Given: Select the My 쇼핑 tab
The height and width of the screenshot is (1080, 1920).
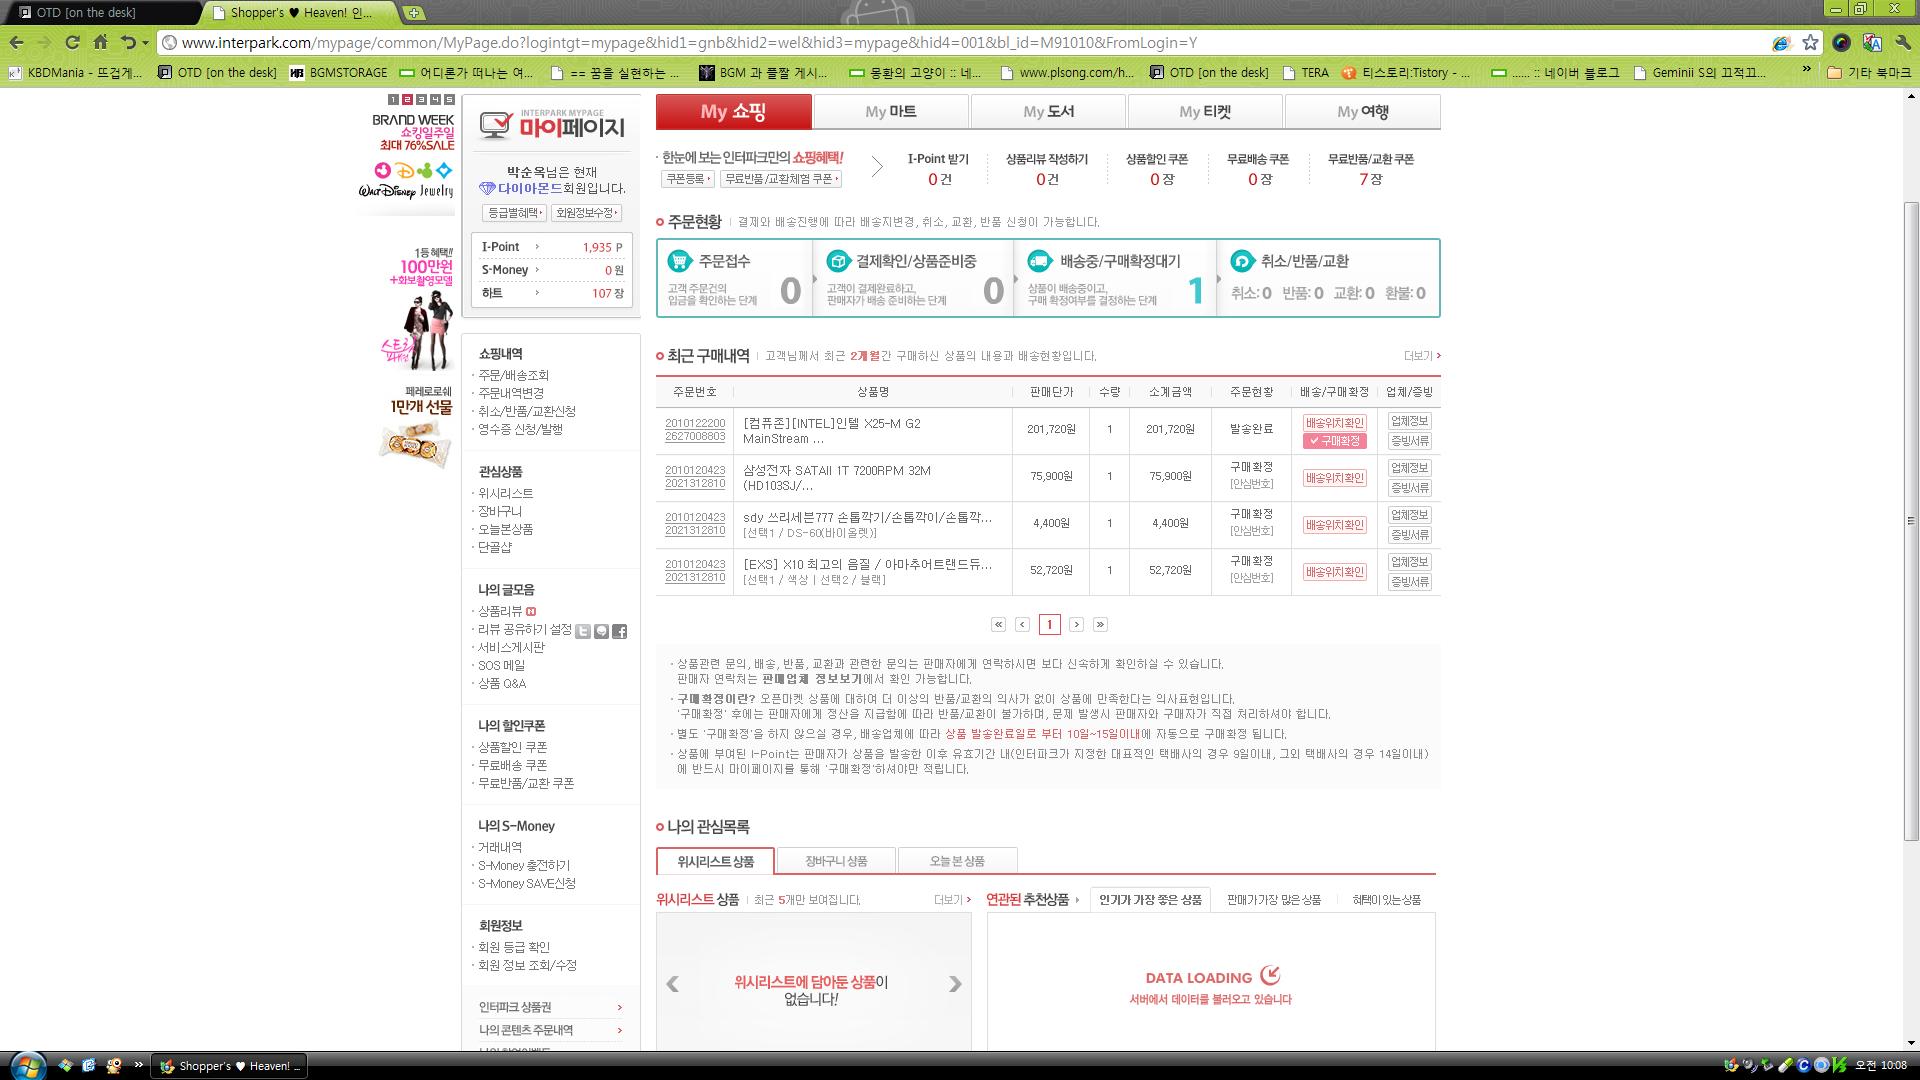Looking at the screenshot, I should [x=733, y=111].
